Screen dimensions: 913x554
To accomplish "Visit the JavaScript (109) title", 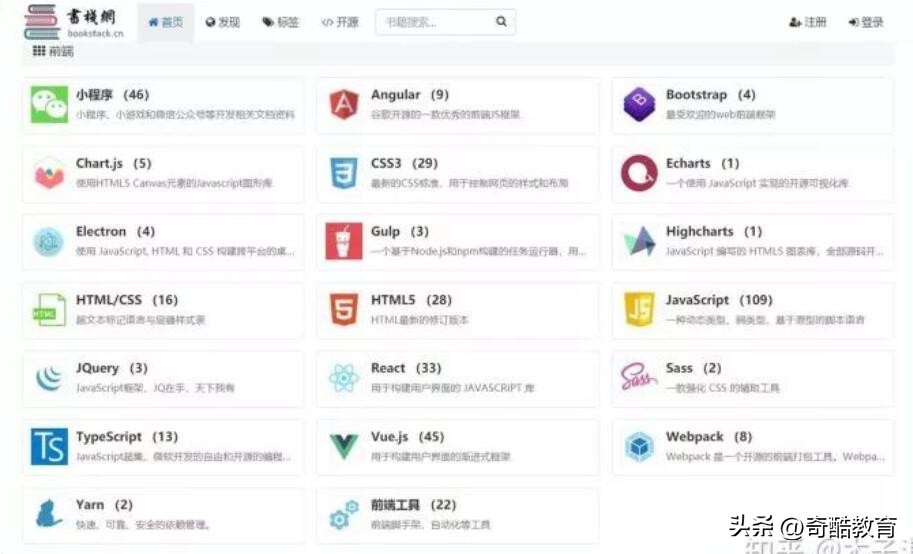I will pos(719,299).
